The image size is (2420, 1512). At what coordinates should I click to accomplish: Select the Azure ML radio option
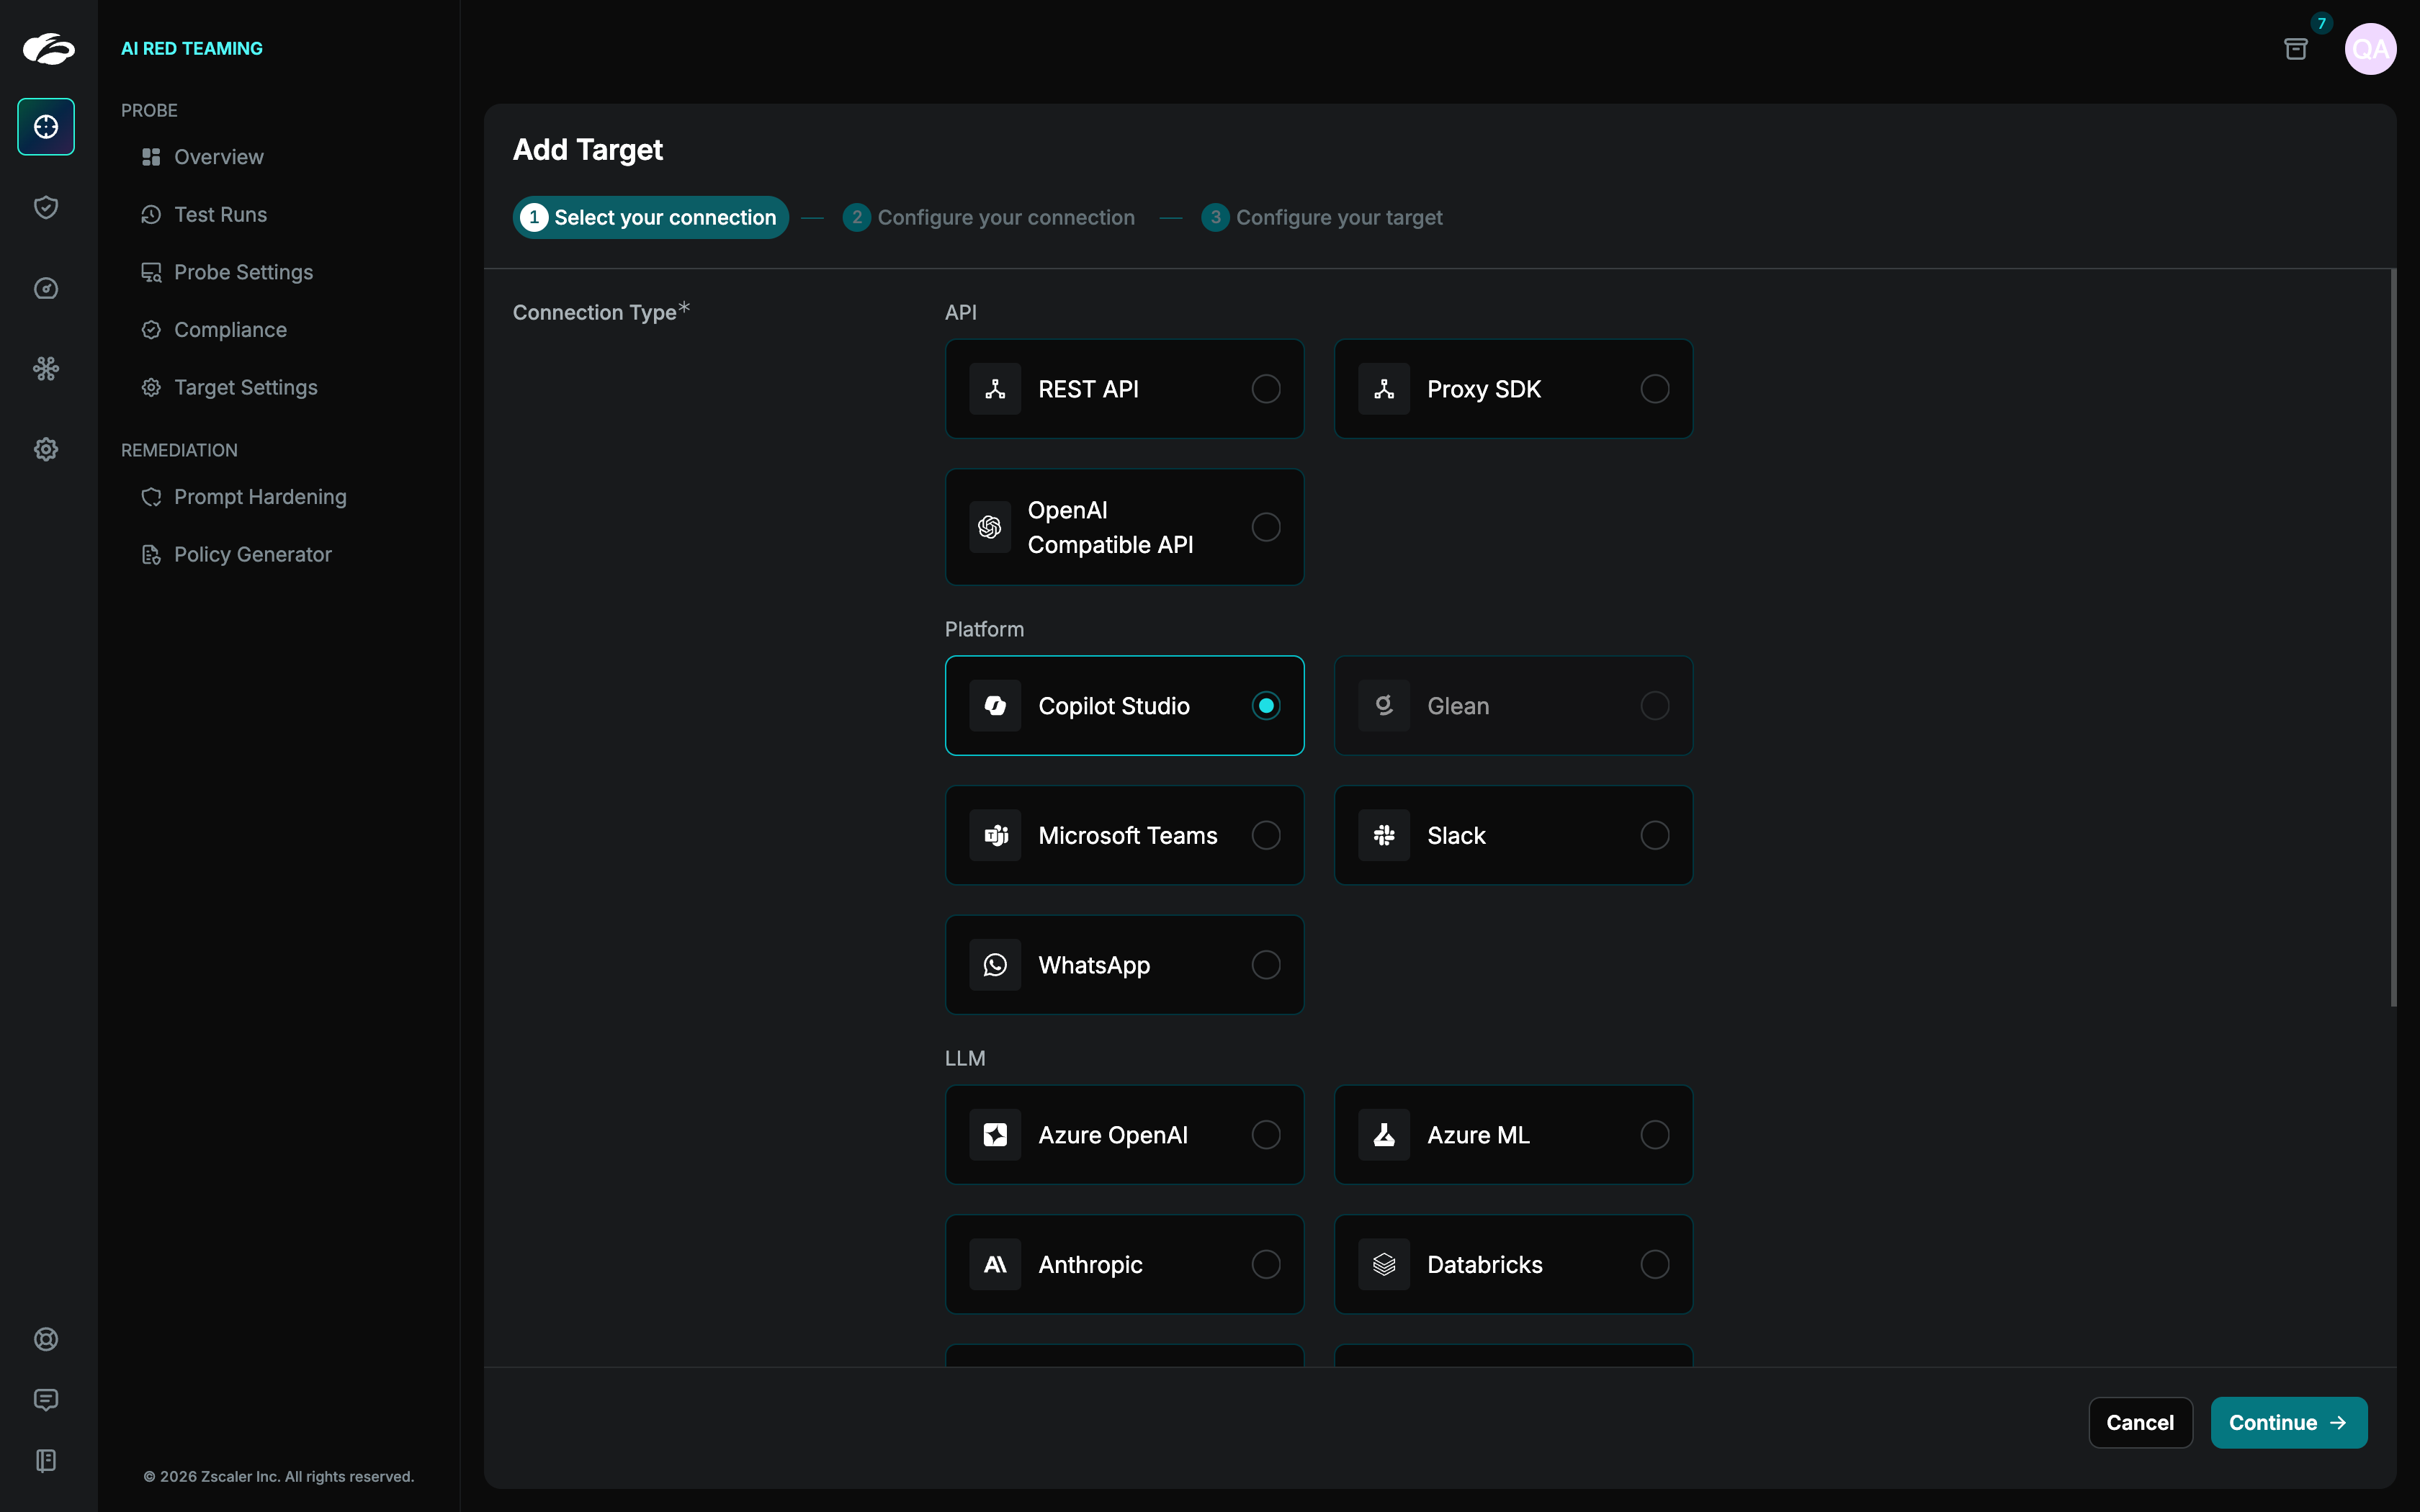coord(1654,1135)
